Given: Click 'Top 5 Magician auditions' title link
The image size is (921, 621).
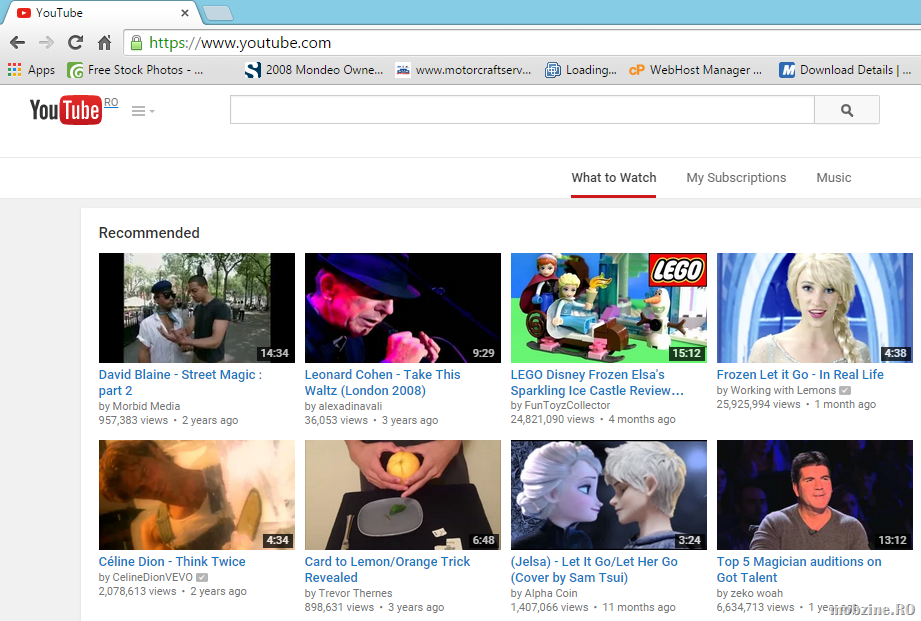Looking at the screenshot, I should tap(799, 569).
